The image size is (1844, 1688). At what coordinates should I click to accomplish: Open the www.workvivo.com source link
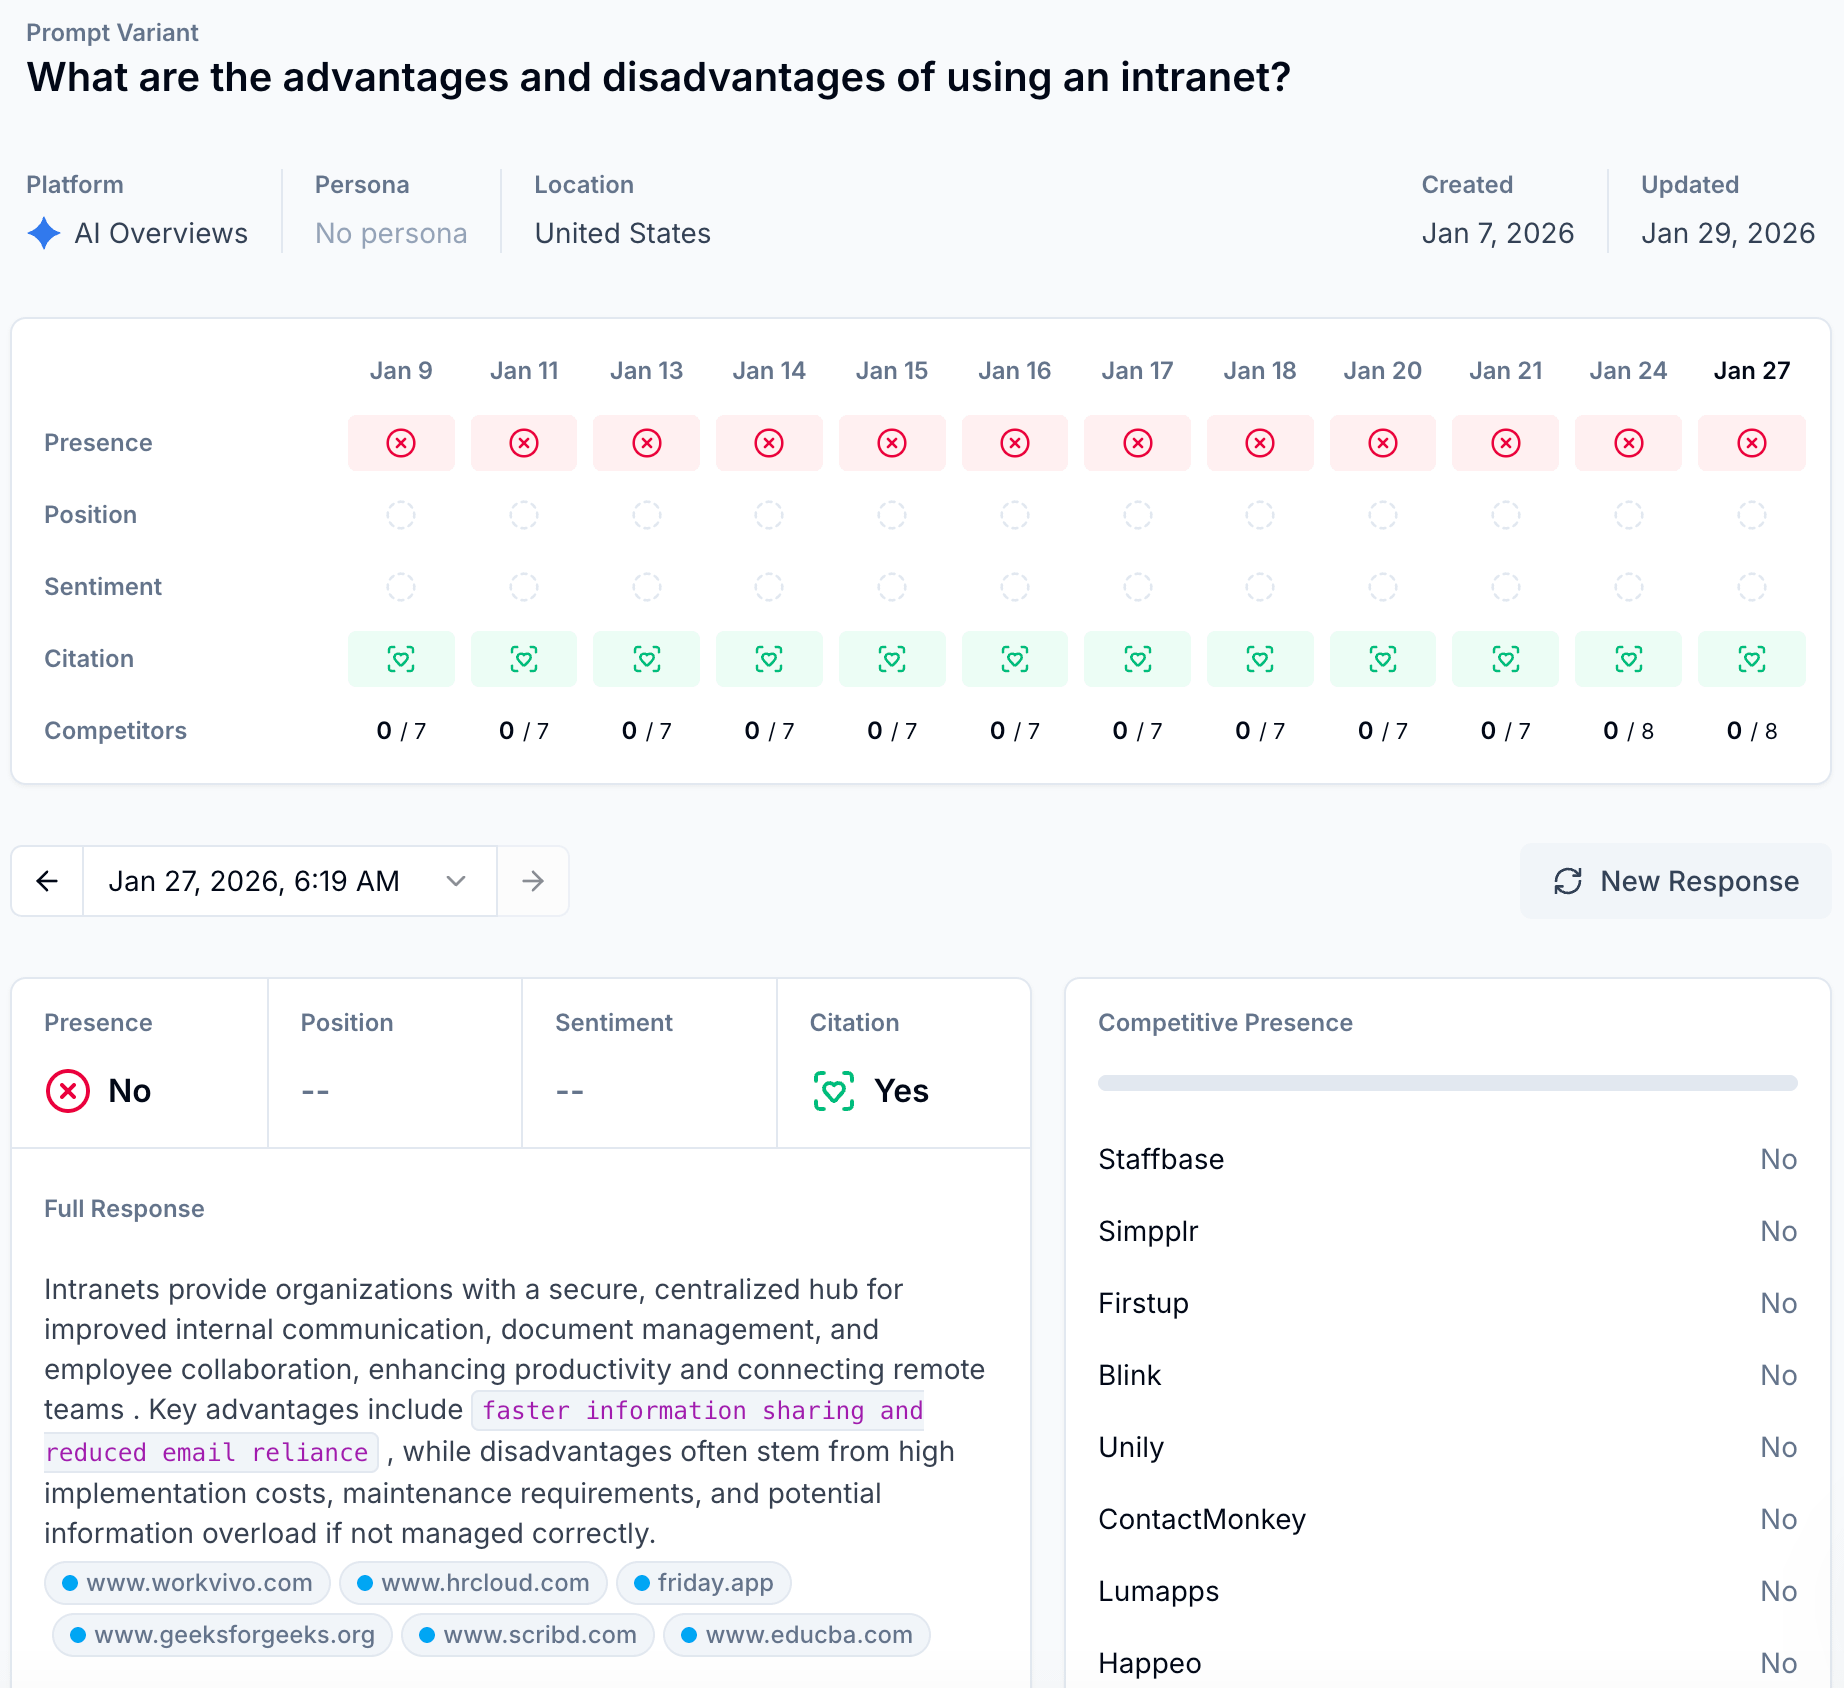point(187,1583)
